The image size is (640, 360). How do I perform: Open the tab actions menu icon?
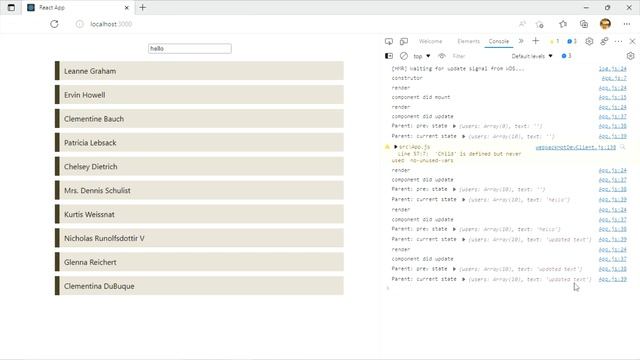pos(11,7)
